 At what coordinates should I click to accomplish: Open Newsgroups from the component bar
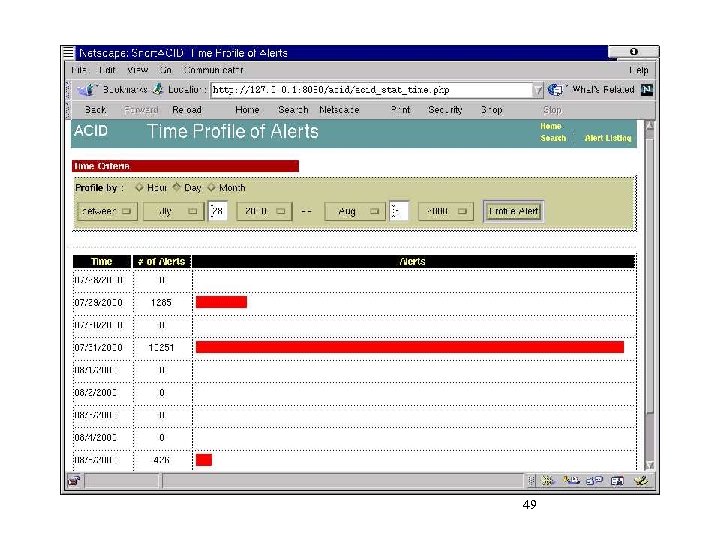point(594,481)
